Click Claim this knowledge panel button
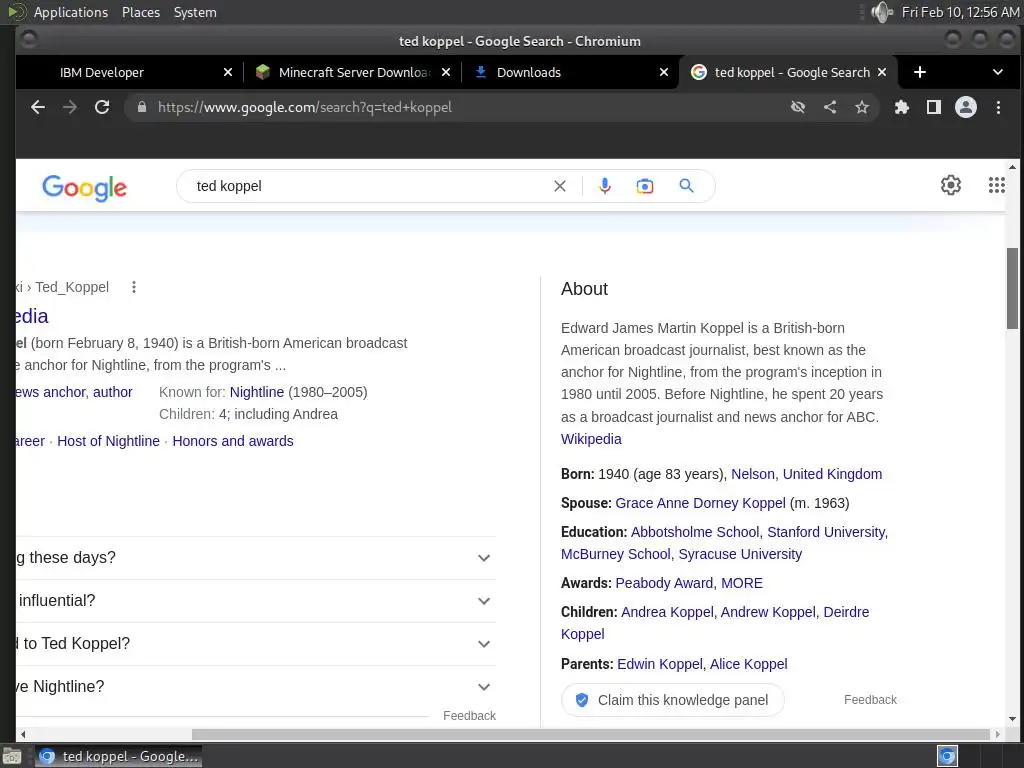This screenshot has height=768, width=1024. (x=672, y=700)
